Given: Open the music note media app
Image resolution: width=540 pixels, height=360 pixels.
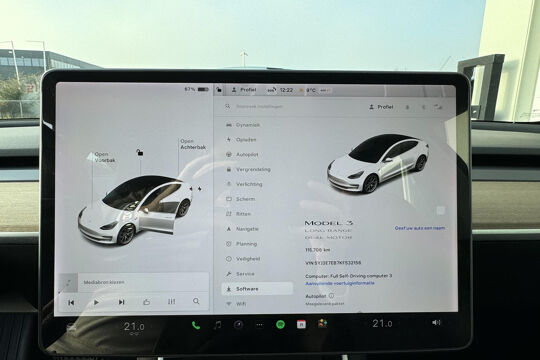Looking at the screenshot, I should pos(217,325).
